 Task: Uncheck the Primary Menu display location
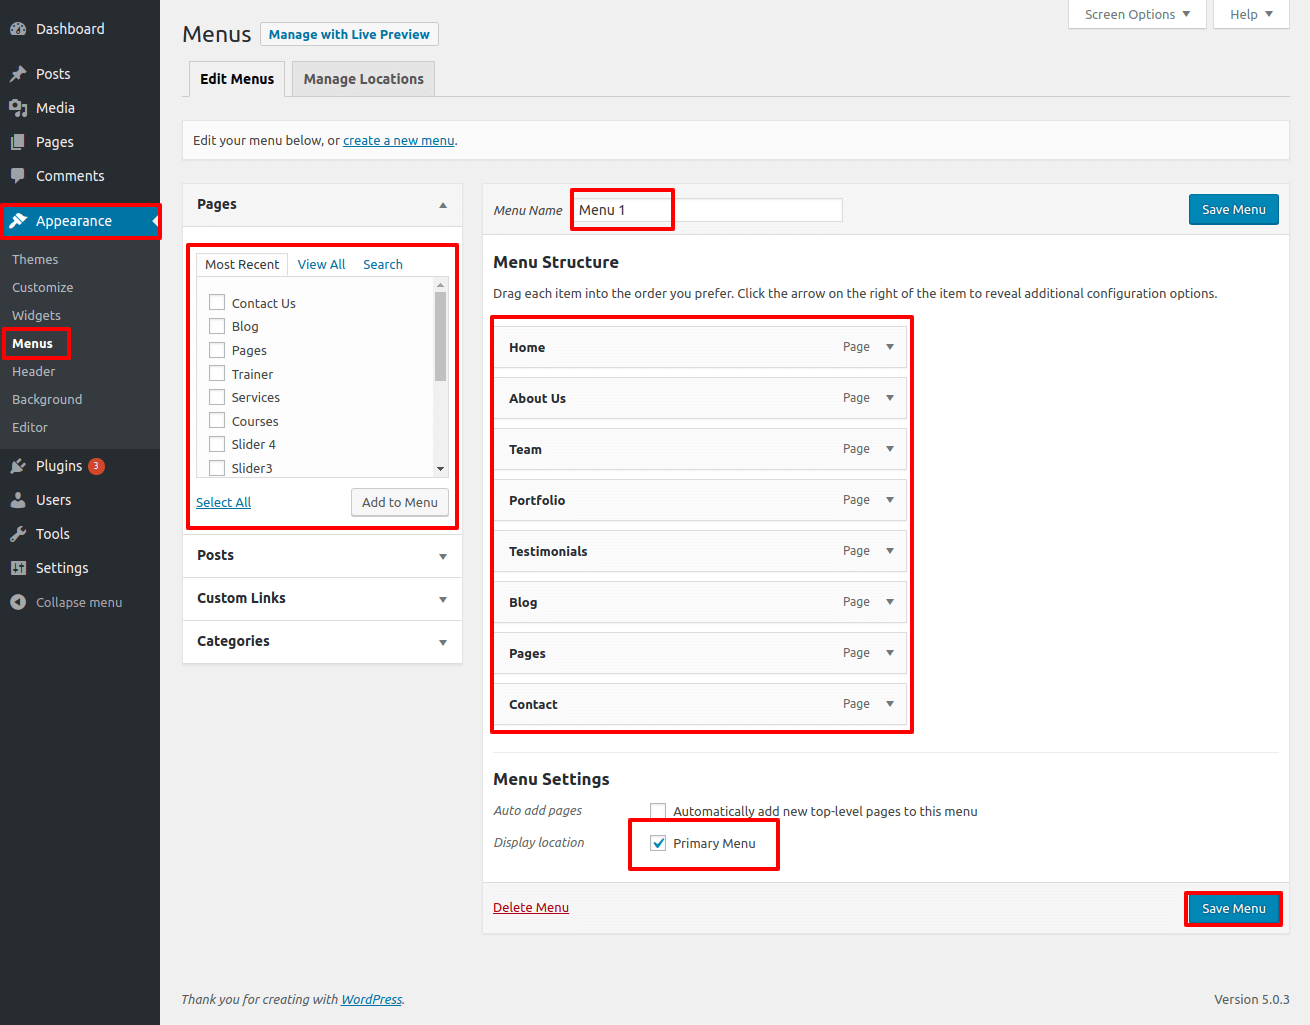tap(658, 843)
